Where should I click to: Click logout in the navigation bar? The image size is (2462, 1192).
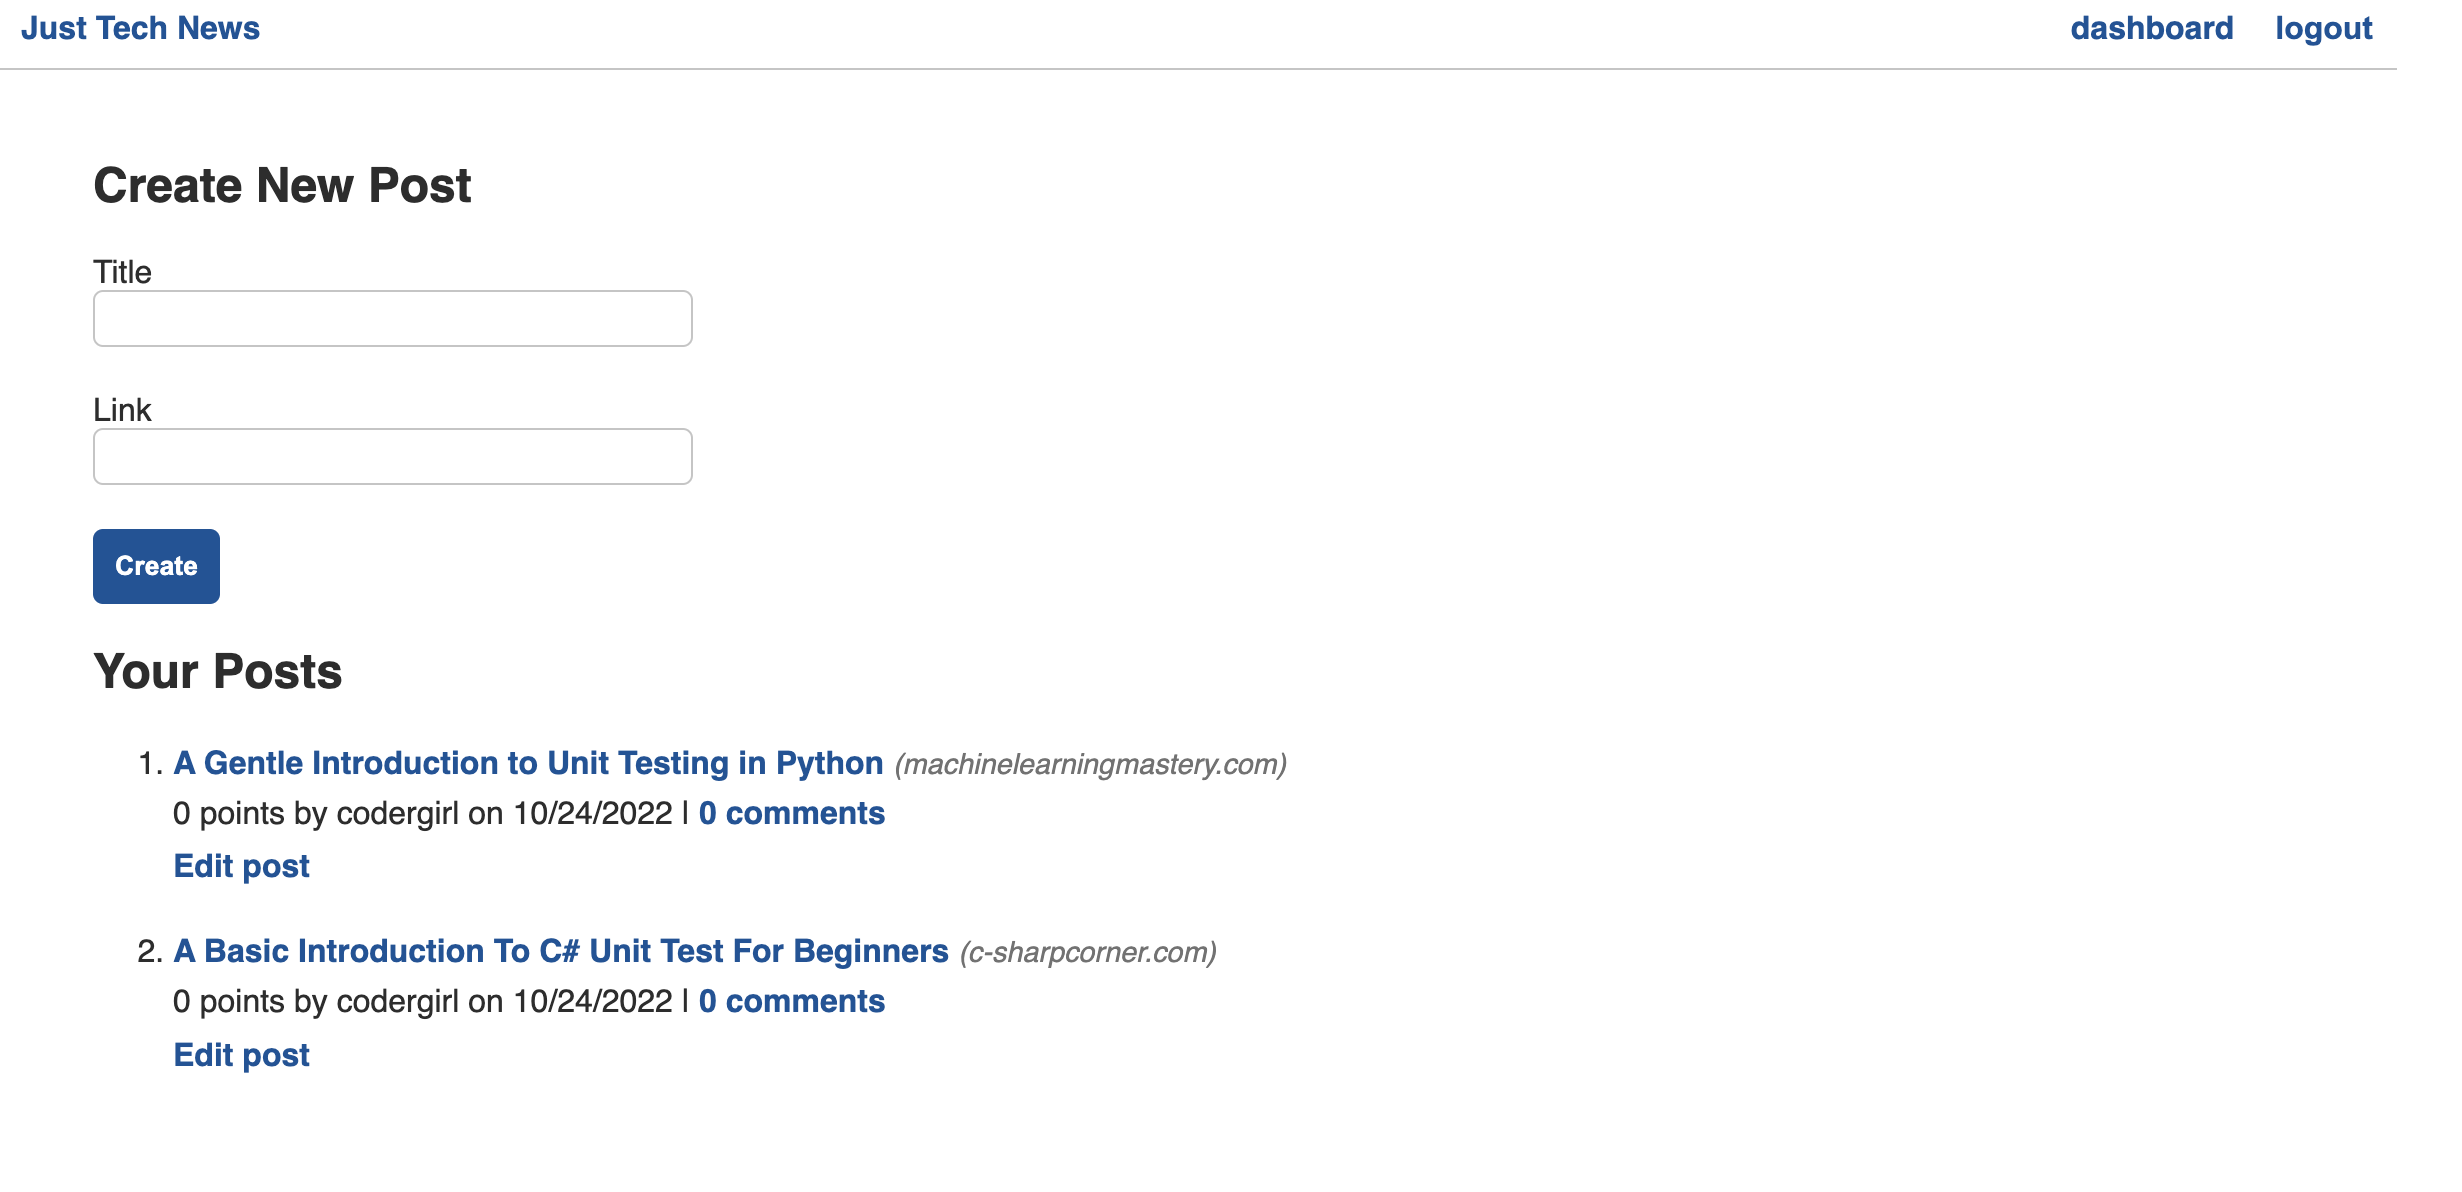(2322, 27)
